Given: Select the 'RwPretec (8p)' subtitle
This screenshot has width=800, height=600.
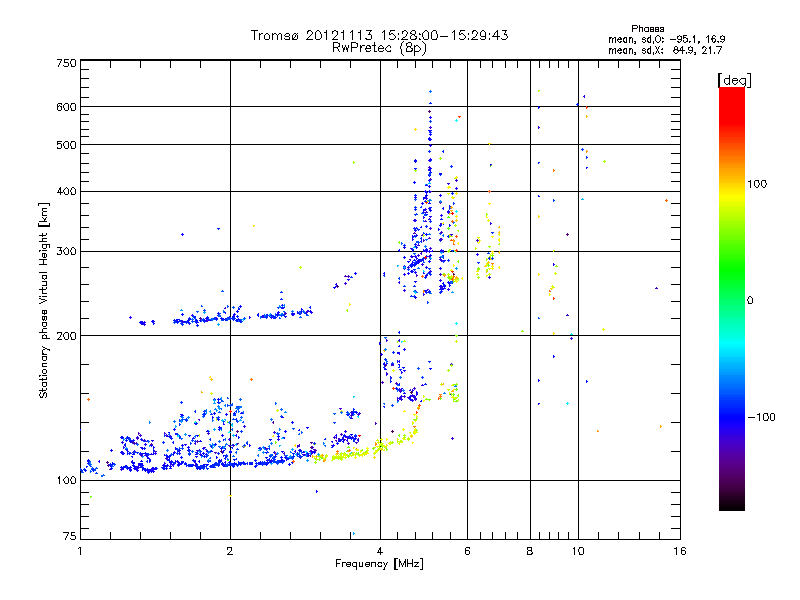Looking at the screenshot, I should click(x=379, y=48).
